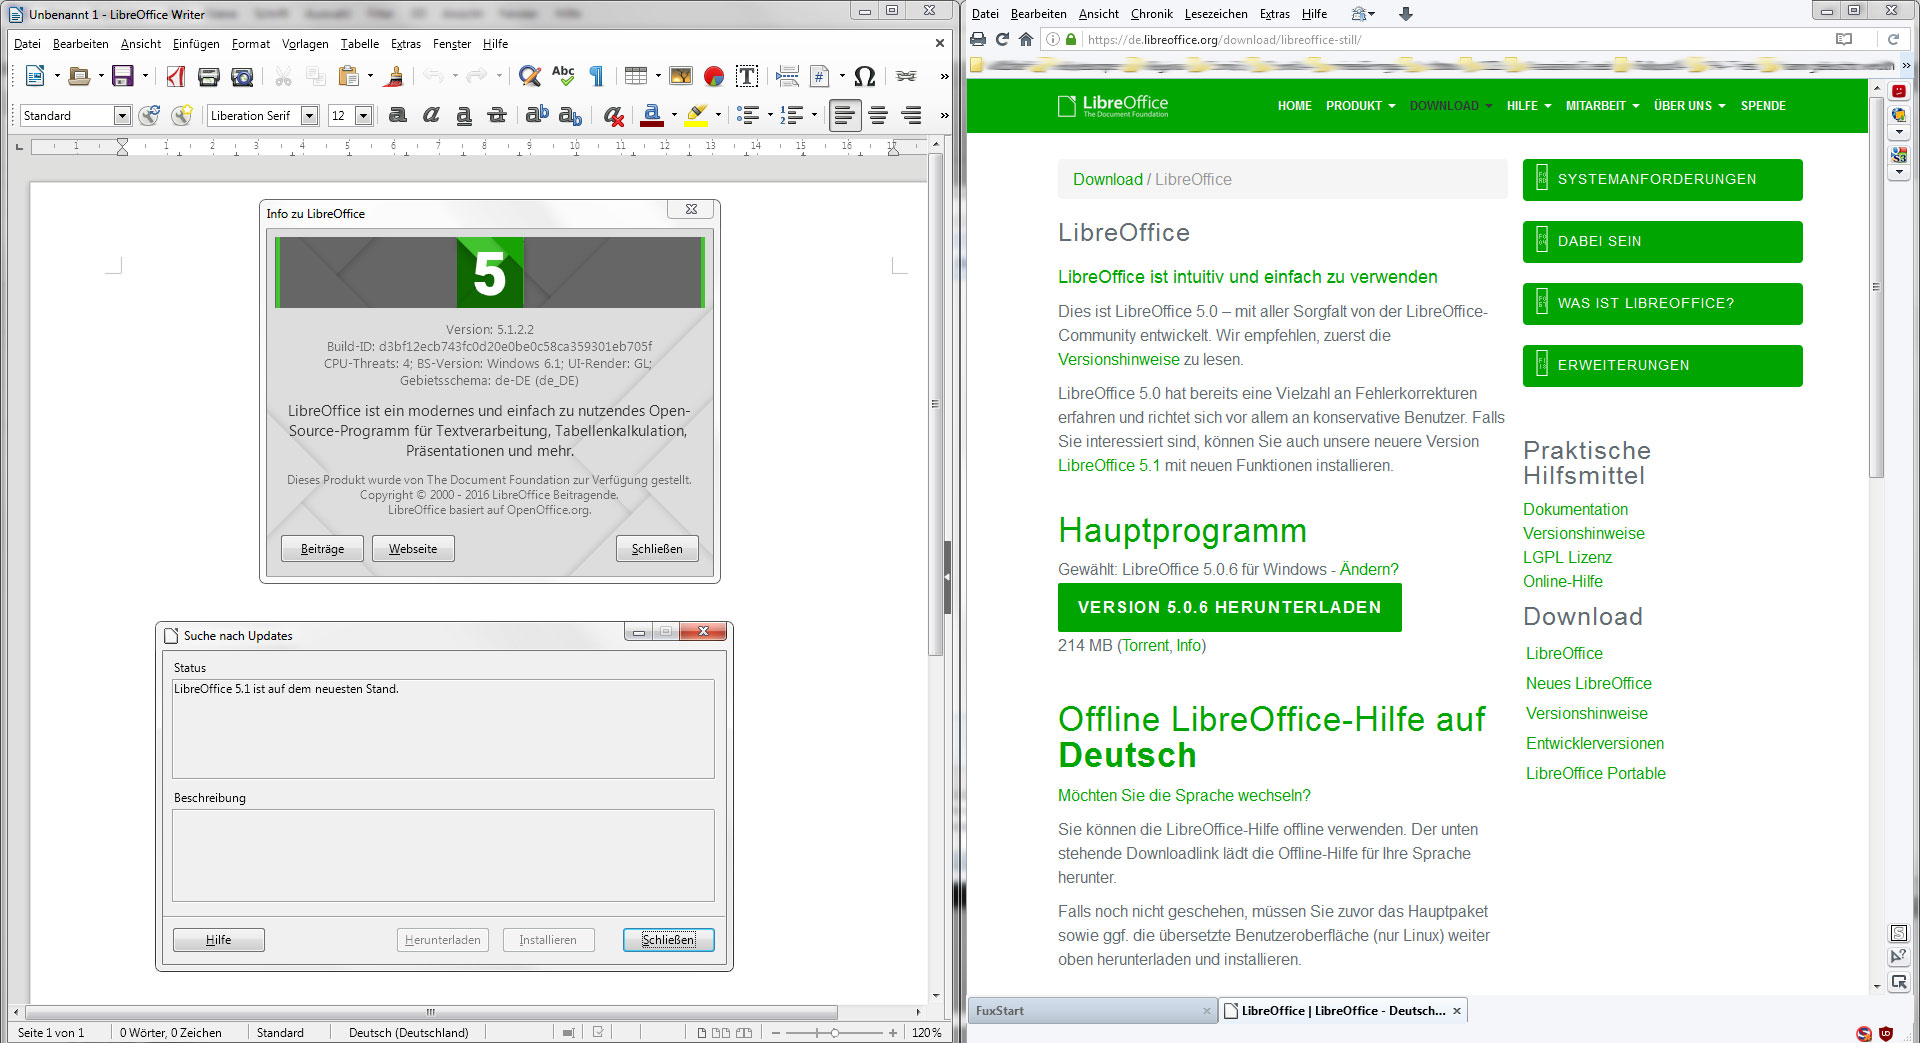
Task: Click the browser home icon
Action: pos(1026,40)
